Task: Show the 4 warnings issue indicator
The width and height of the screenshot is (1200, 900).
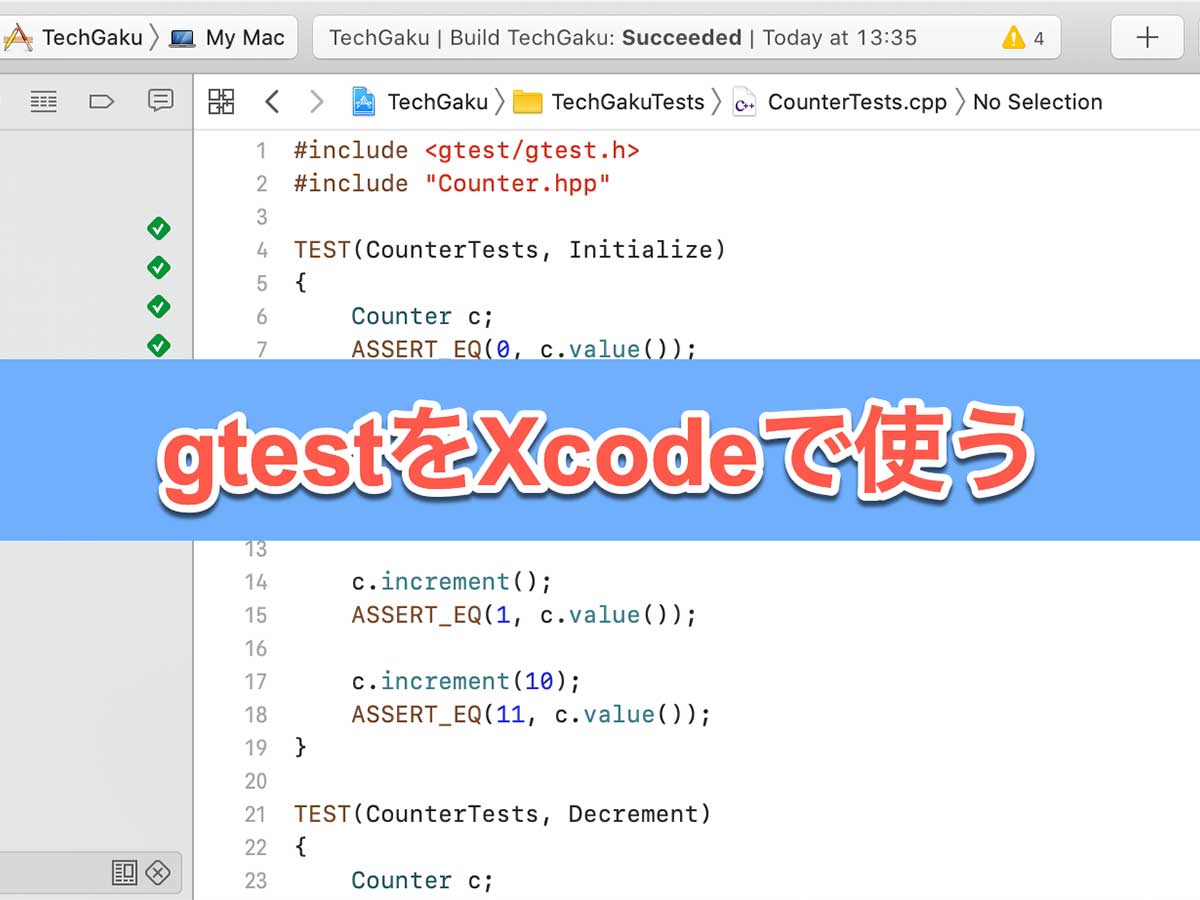Action: point(1025,39)
